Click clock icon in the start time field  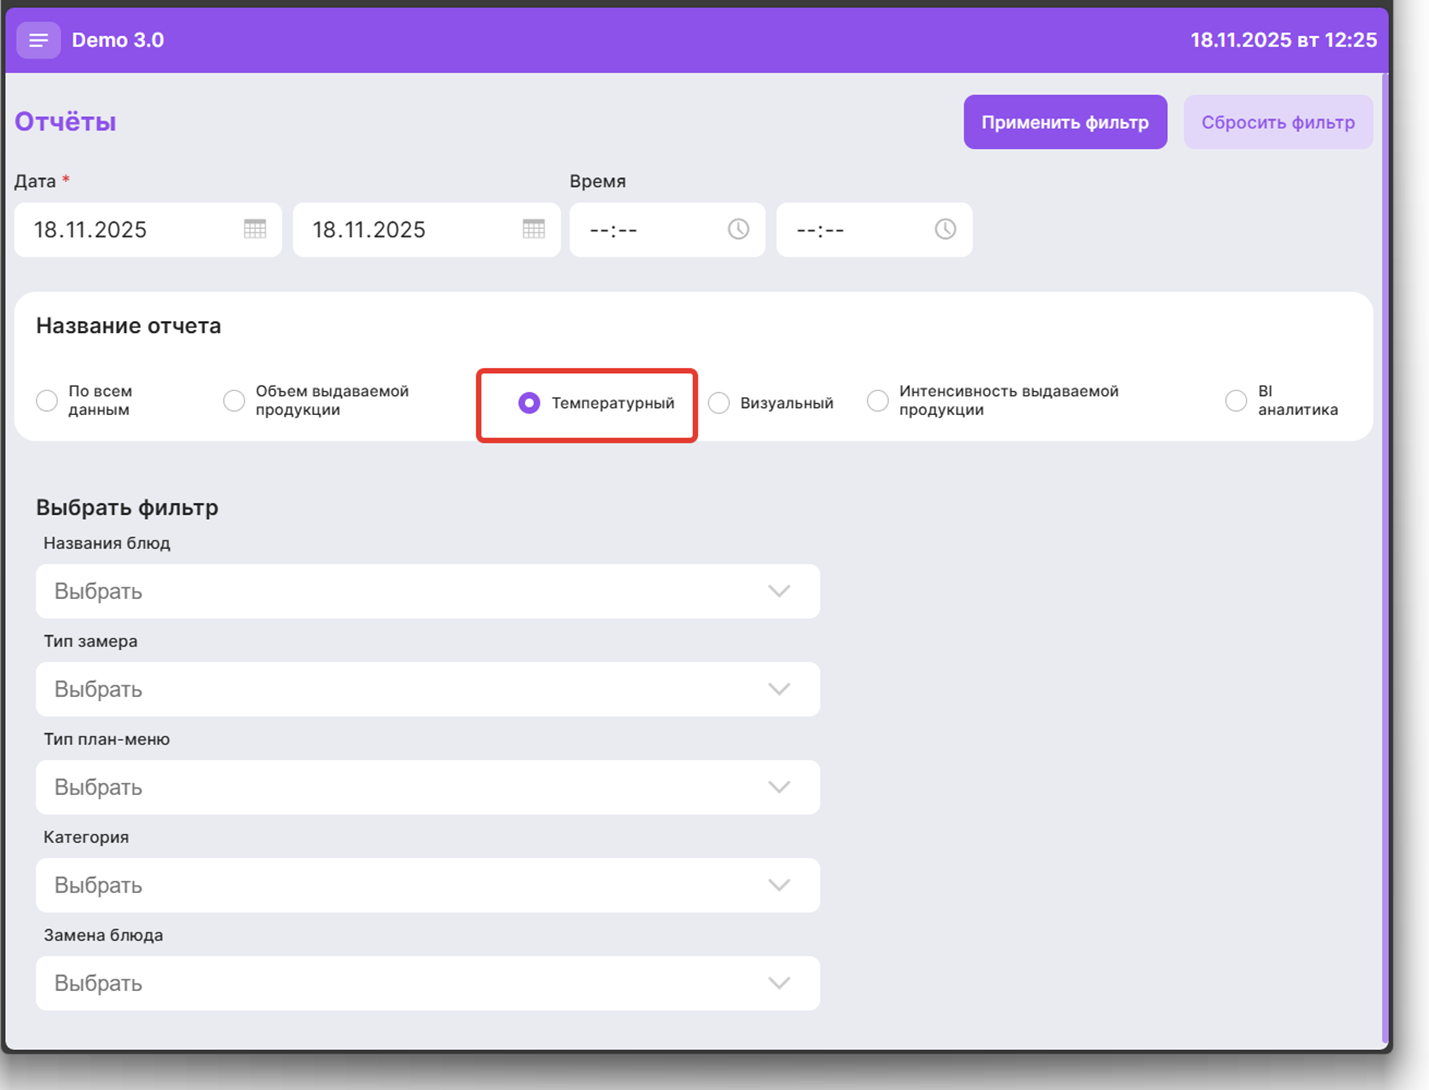tap(738, 229)
